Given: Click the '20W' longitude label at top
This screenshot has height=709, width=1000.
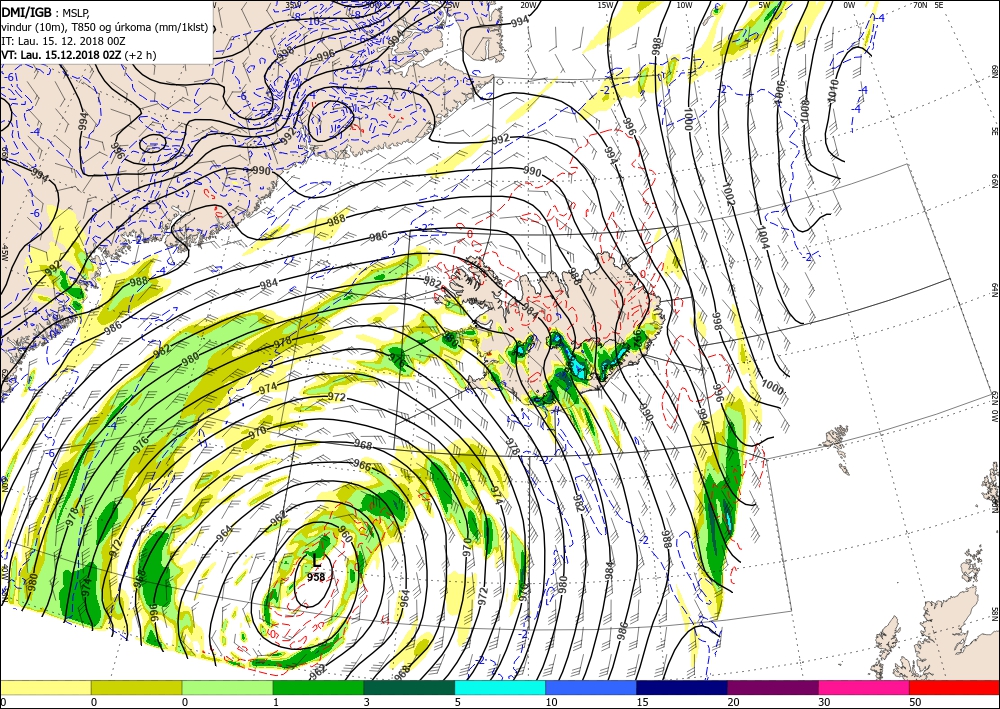Looking at the screenshot, I should tap(527, 5).
